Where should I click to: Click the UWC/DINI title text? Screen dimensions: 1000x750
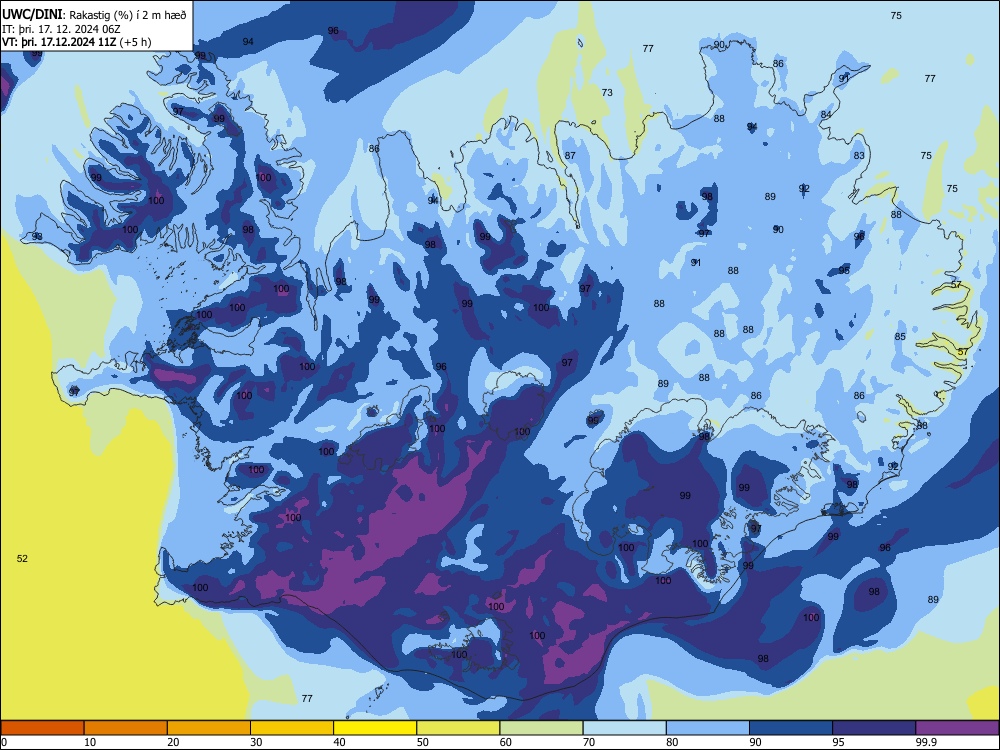(32, 15)
